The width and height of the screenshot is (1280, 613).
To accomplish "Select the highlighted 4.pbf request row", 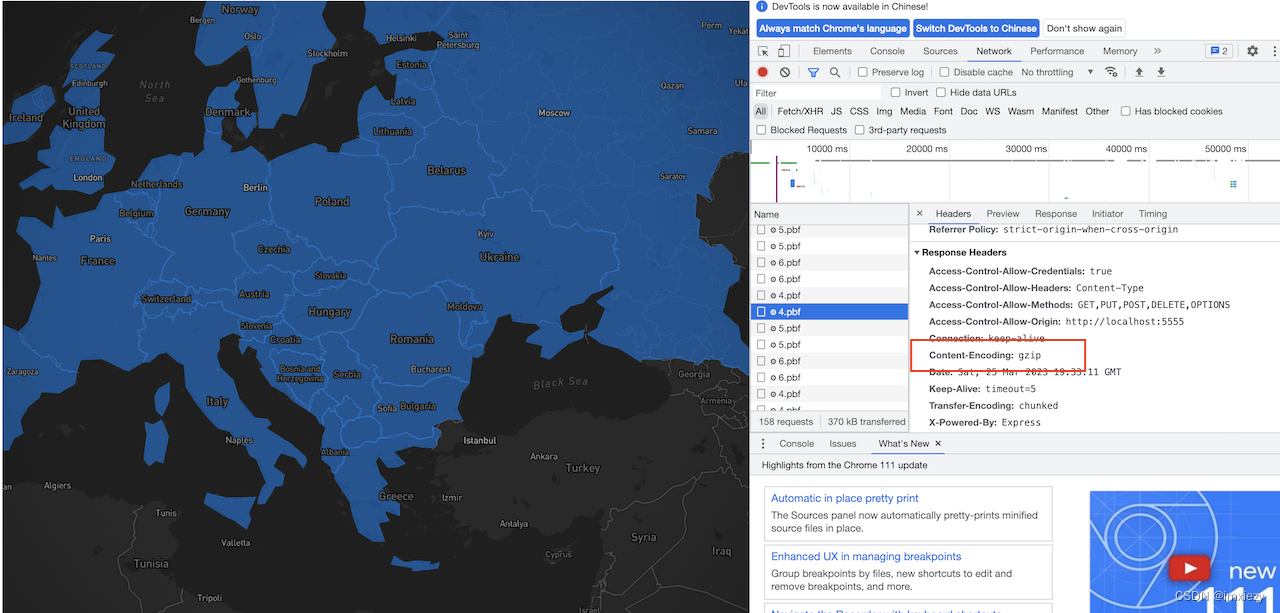I will 829,312.
